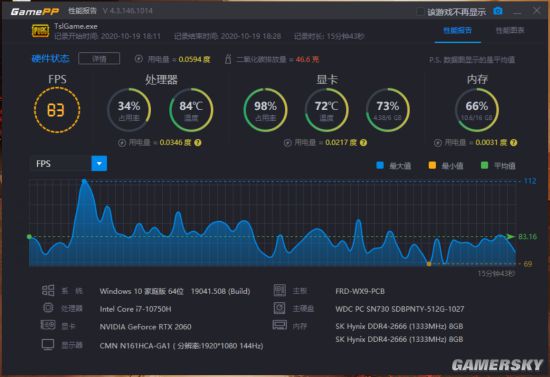550x377 pixels.
Task: Click the GPU power usage help icon
Action: (x=363, y=142)
